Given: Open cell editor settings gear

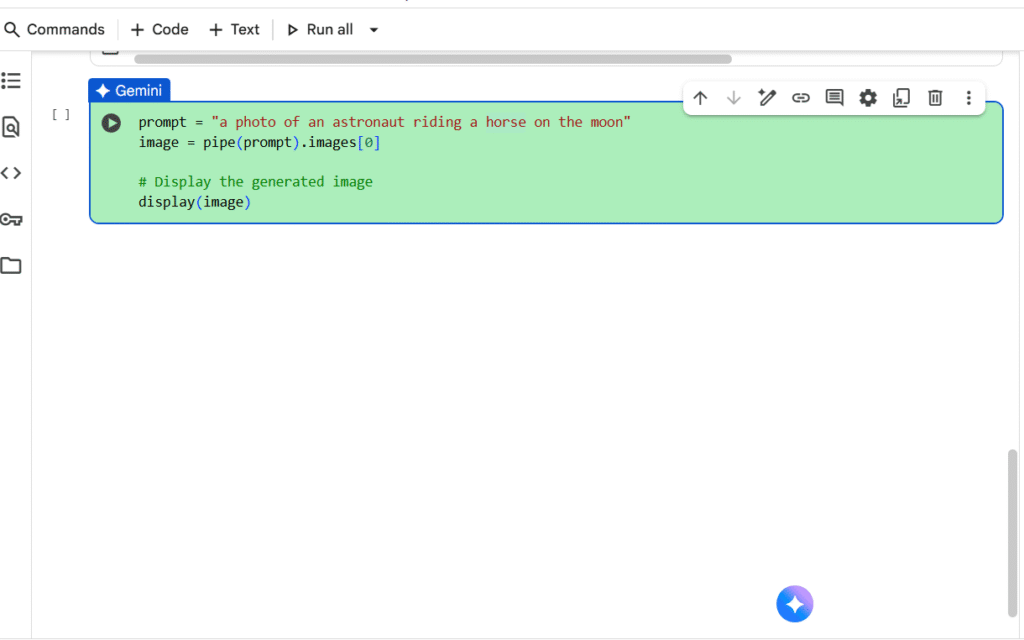Looking at the screenshot, I should 868,98.
